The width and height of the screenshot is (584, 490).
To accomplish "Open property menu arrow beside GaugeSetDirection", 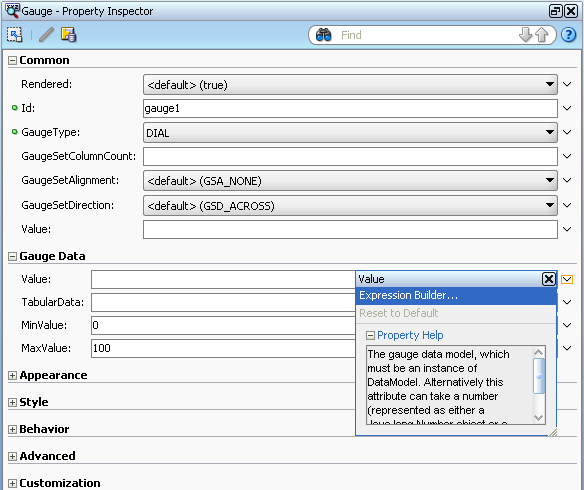I will click(x=567, y=205).
